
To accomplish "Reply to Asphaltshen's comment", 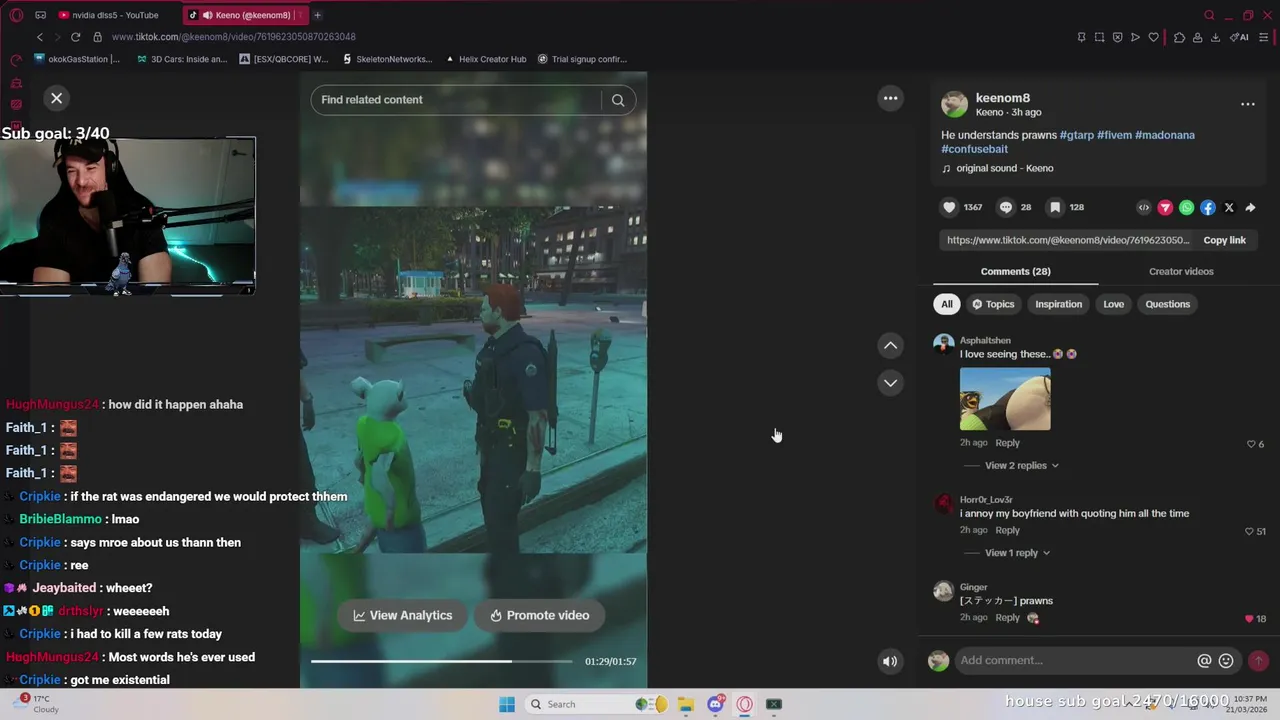I will 1007,443.
